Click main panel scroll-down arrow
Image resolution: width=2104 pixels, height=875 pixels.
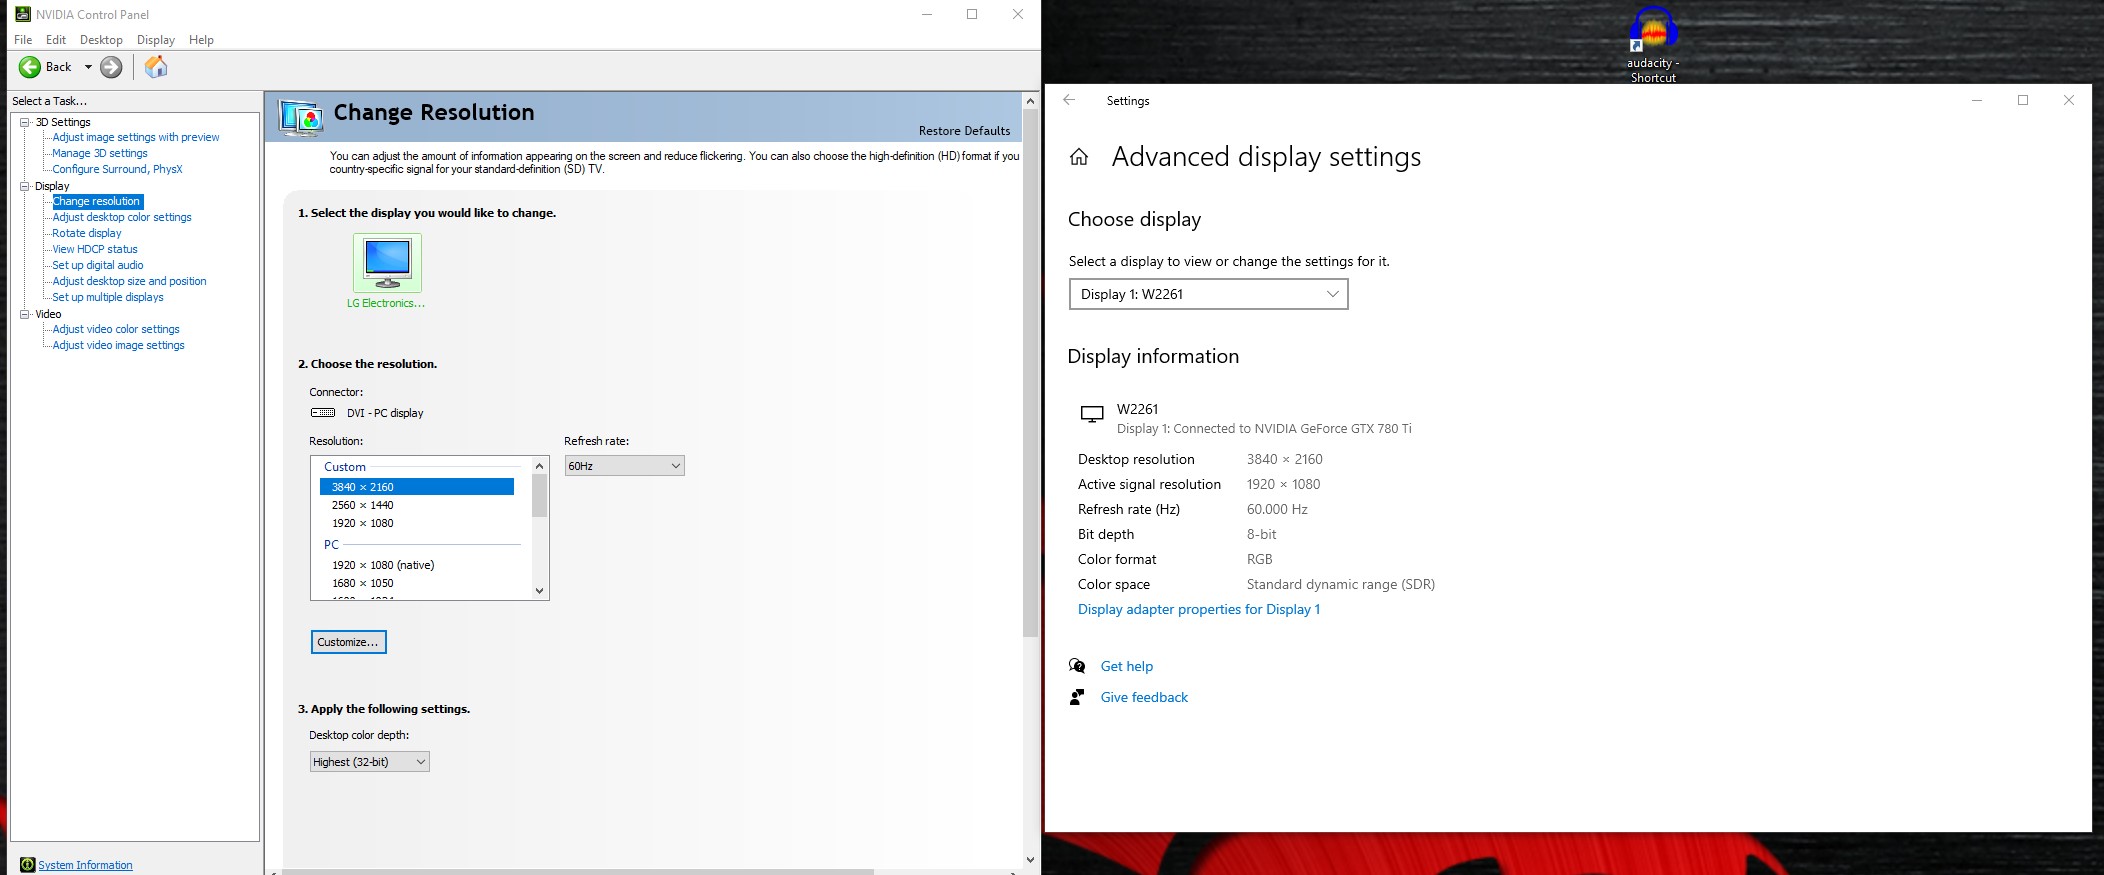(1030, 860)
